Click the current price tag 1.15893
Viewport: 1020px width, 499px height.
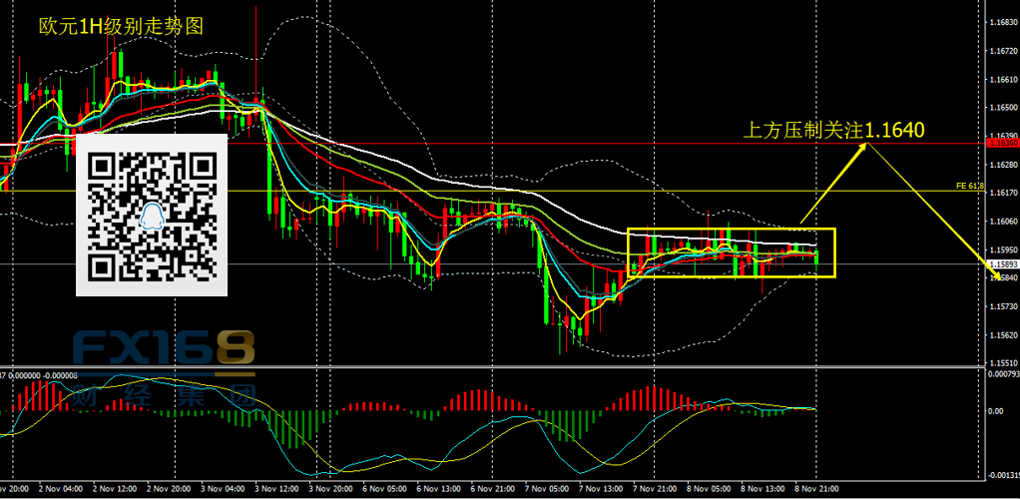point(1001,264)
